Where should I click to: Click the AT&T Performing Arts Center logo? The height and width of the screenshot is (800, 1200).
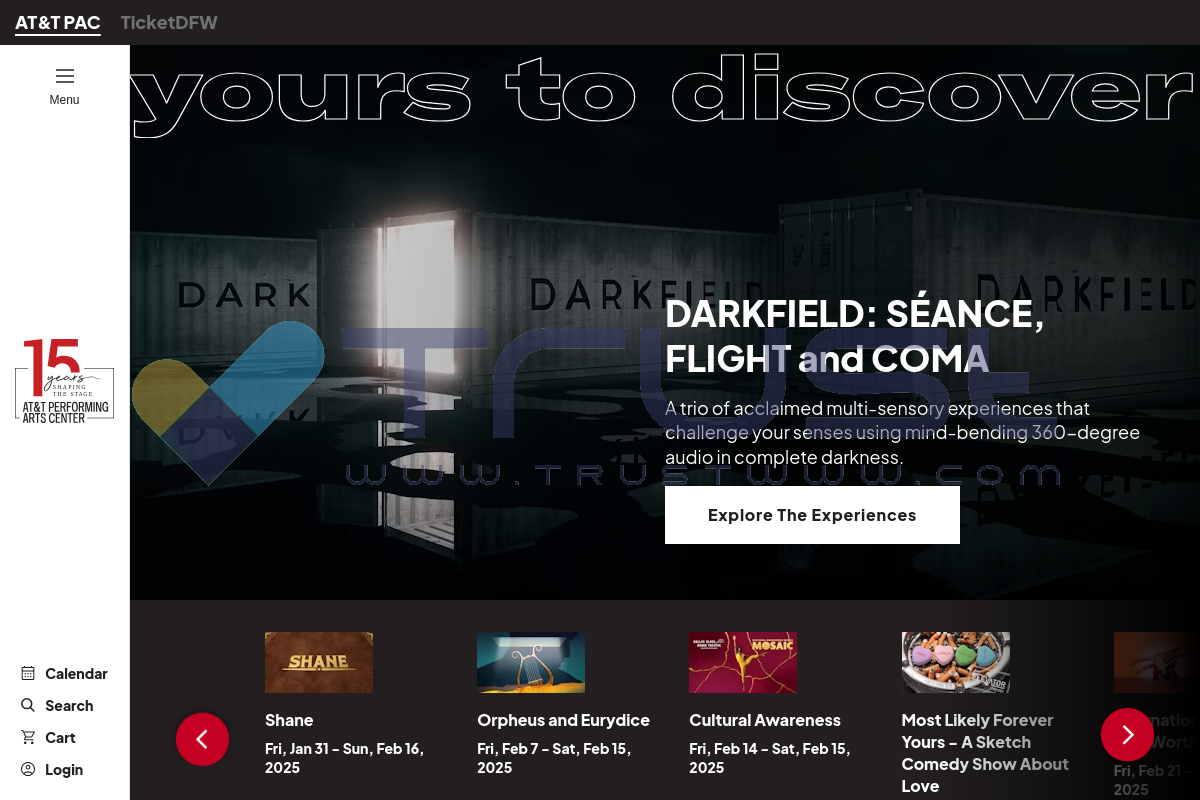point(65,381)
